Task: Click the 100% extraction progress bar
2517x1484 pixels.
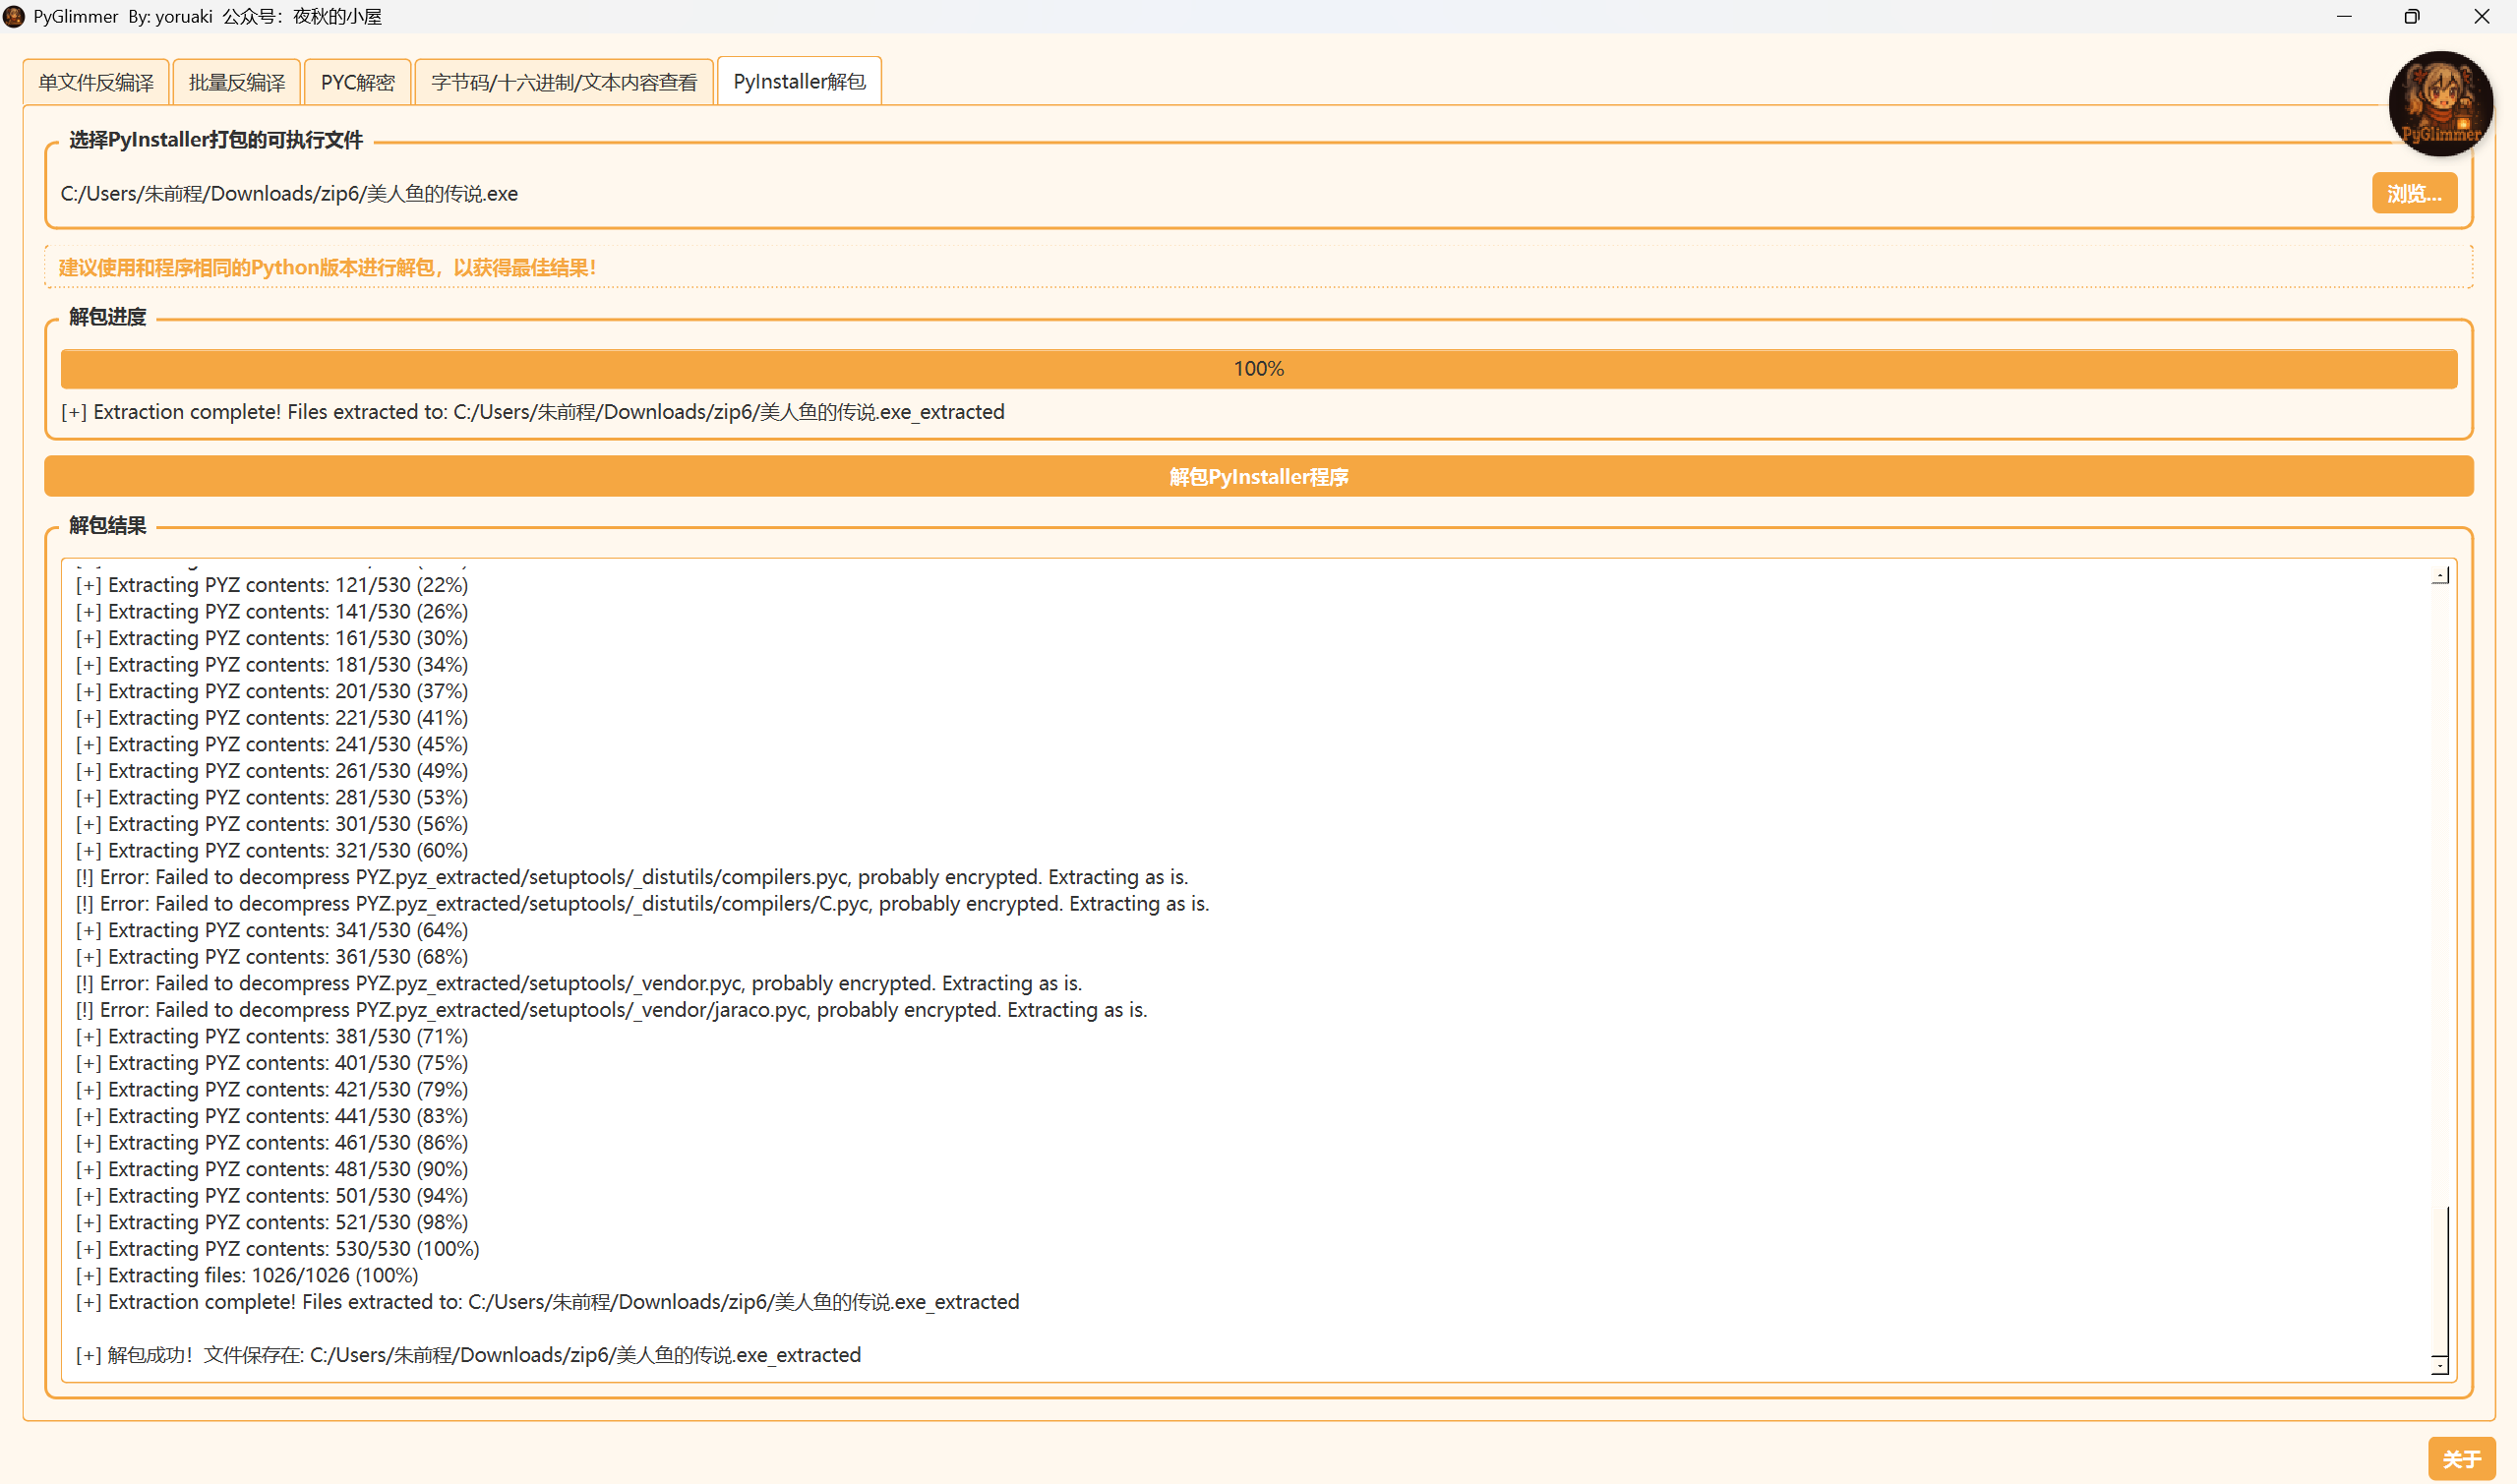Action: coord(1258,369)
